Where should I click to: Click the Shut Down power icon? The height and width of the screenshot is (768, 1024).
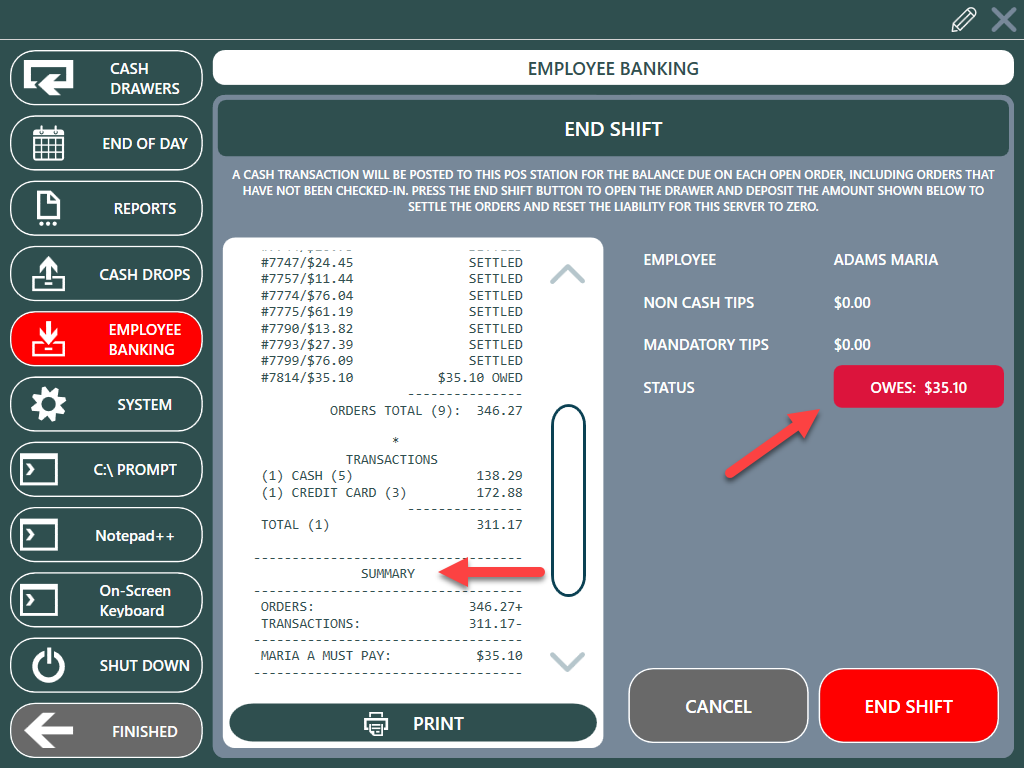pos(48,666)
